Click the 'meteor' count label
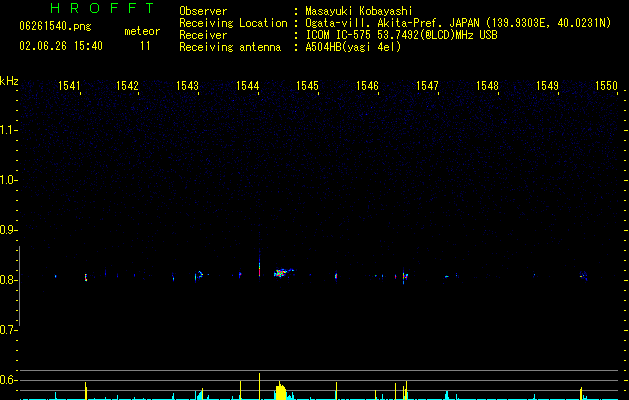Image resolution: width=629 pixels, height=400 pixels. [142, 31]
